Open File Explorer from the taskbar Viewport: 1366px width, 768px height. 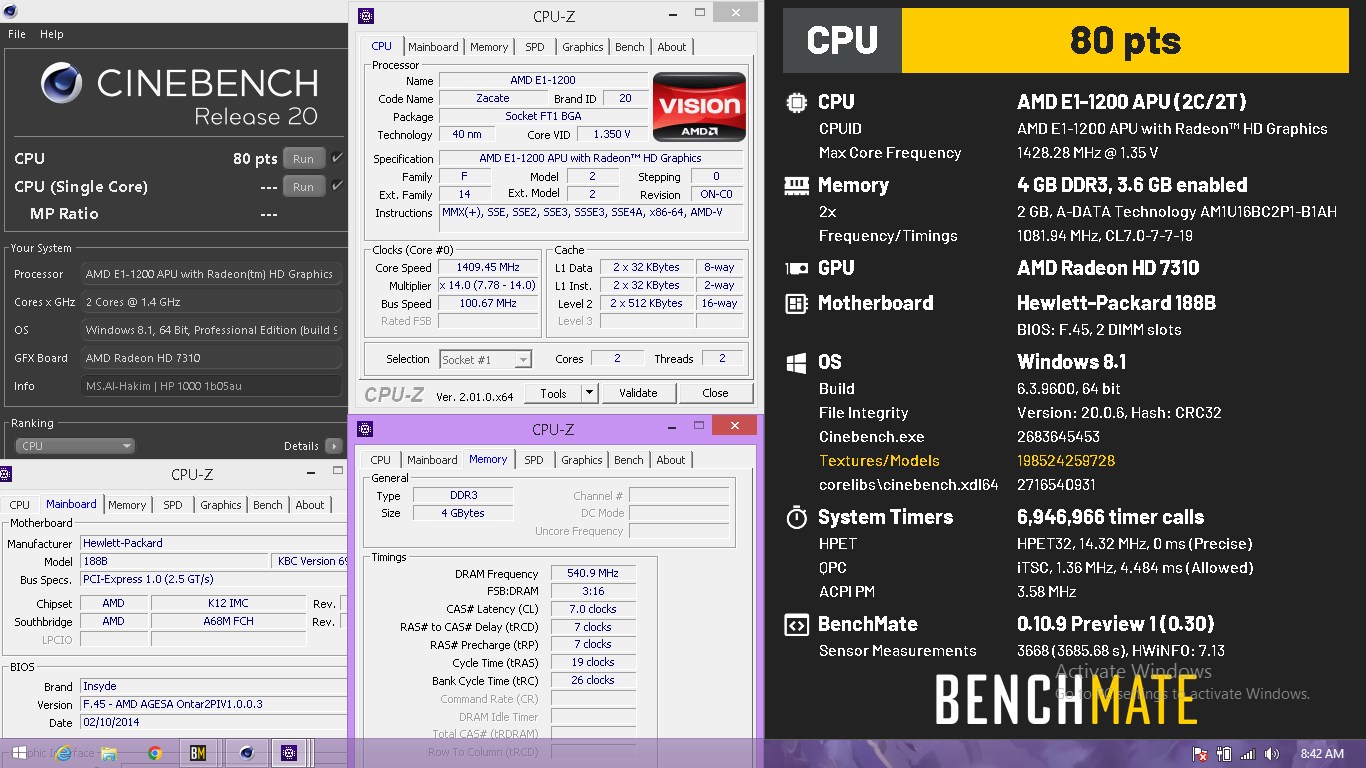[x=109, y=753]
